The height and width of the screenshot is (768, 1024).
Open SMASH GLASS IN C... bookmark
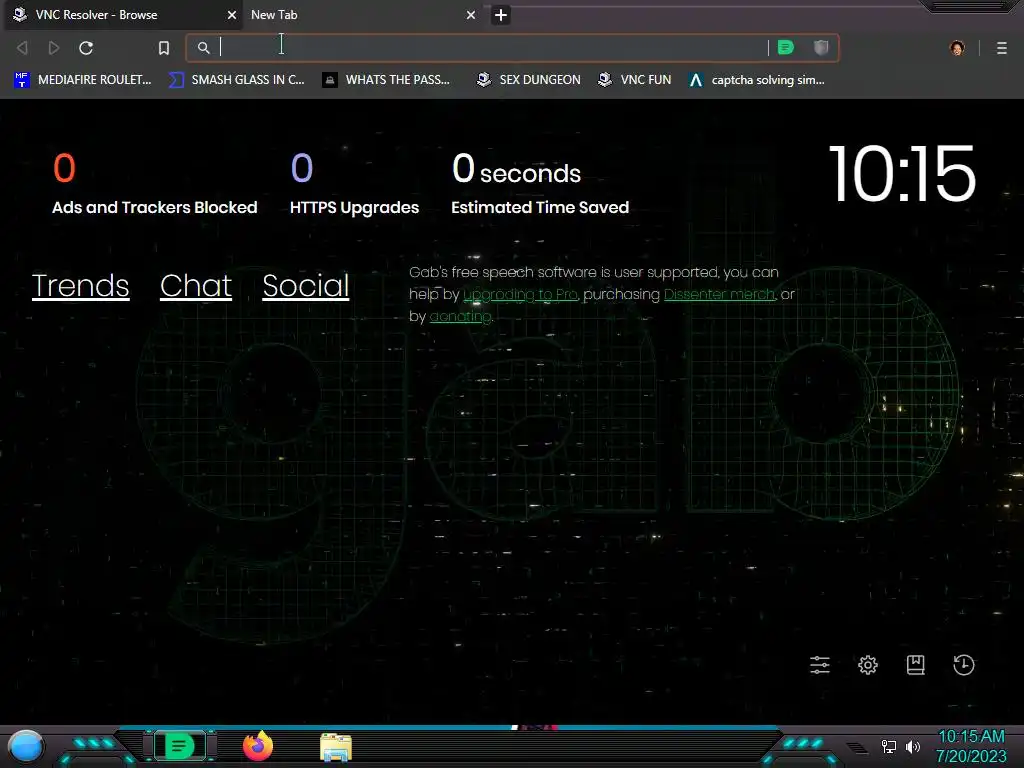point(237,80)
